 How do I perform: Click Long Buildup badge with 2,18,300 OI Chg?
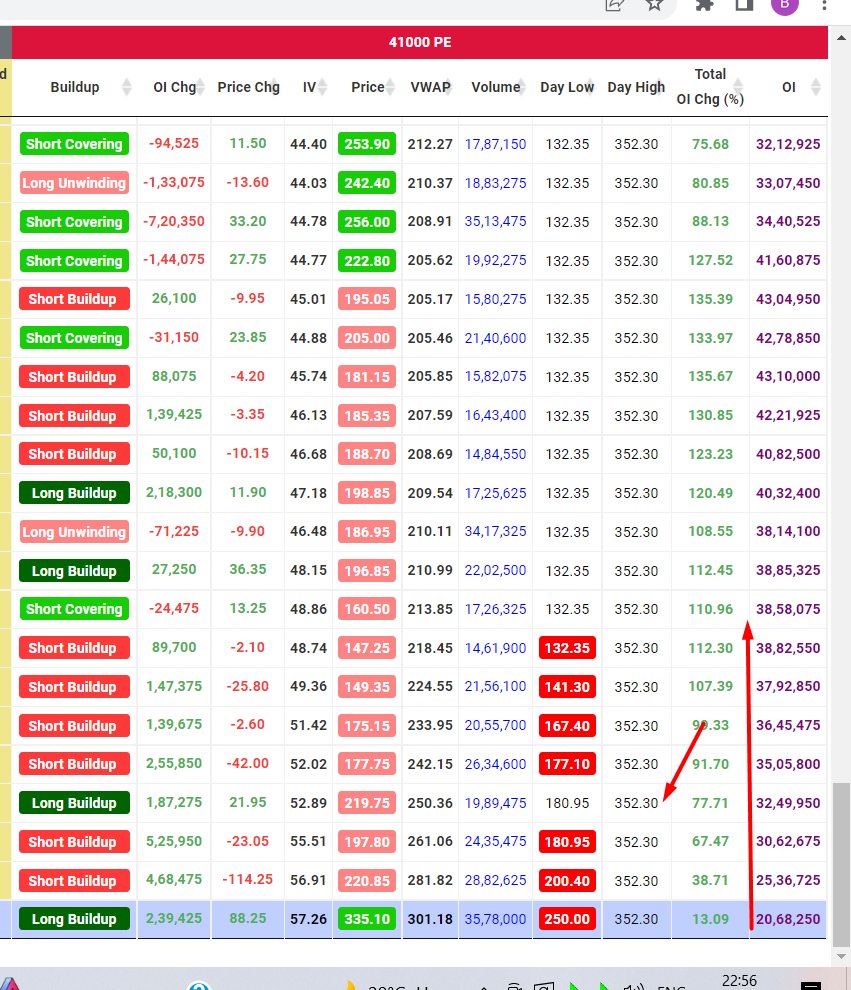pos(74,493)
